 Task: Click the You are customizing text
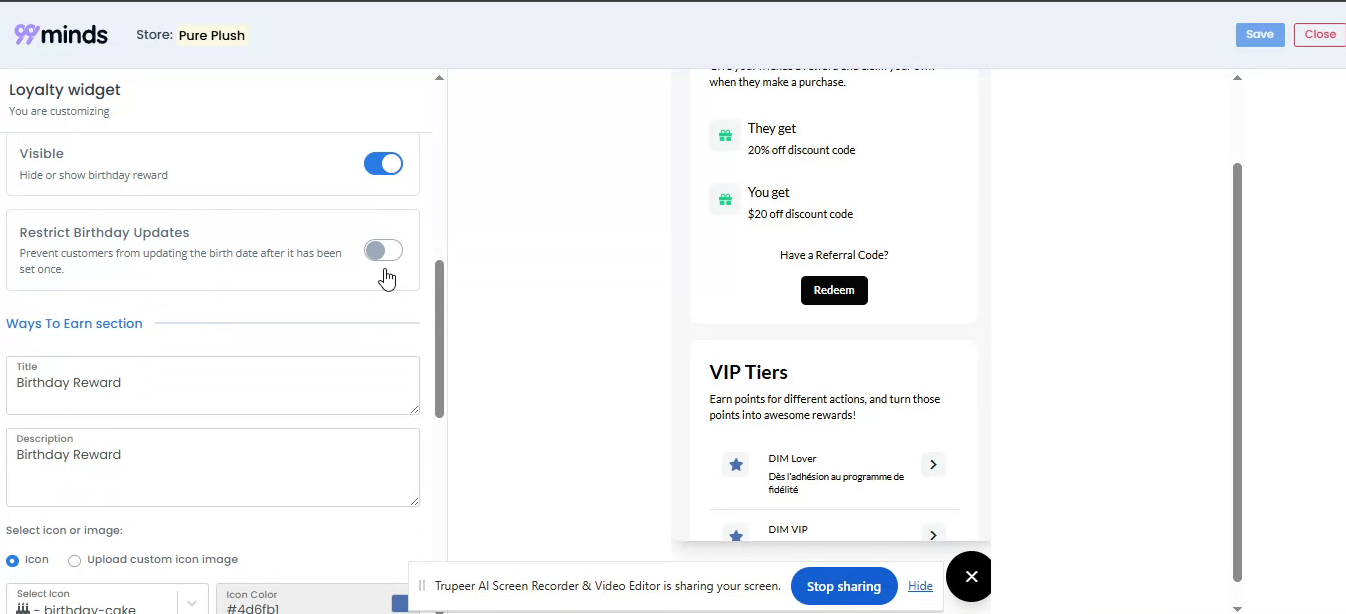coord(59,111)
